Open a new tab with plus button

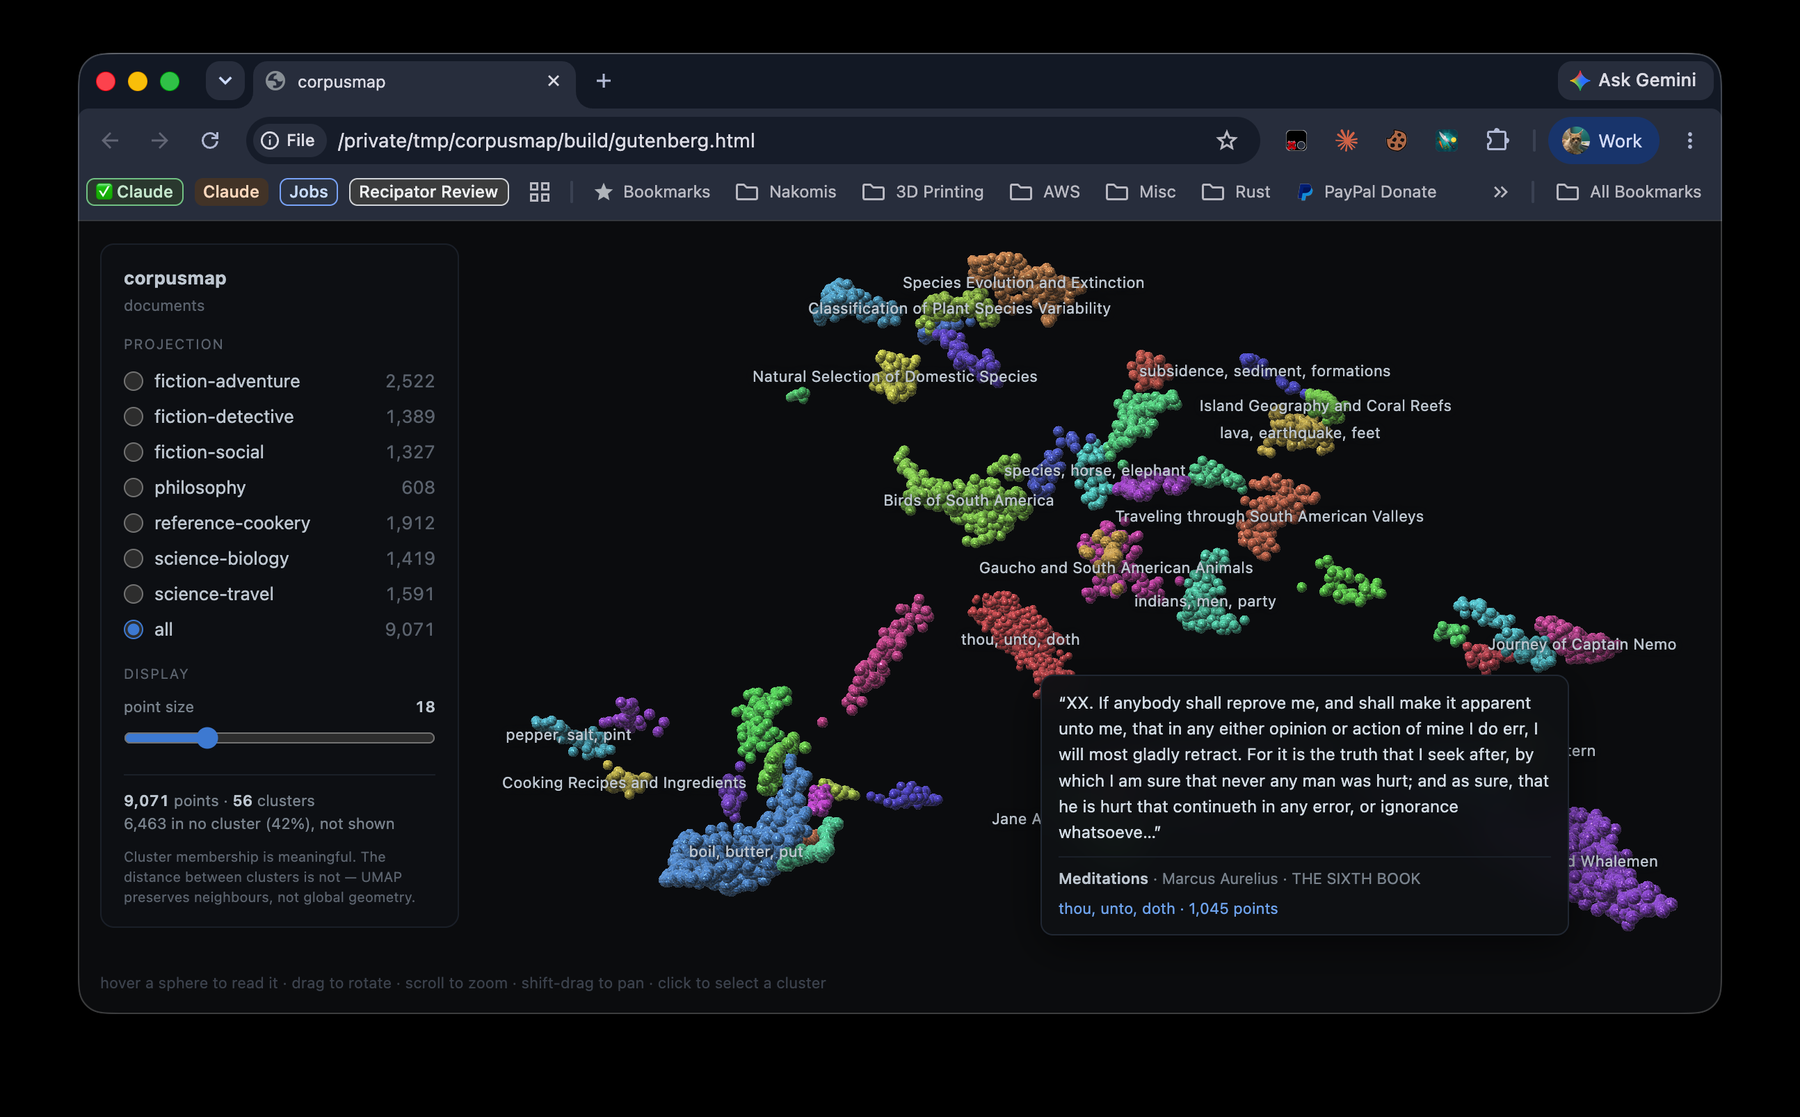click(603, 81)
